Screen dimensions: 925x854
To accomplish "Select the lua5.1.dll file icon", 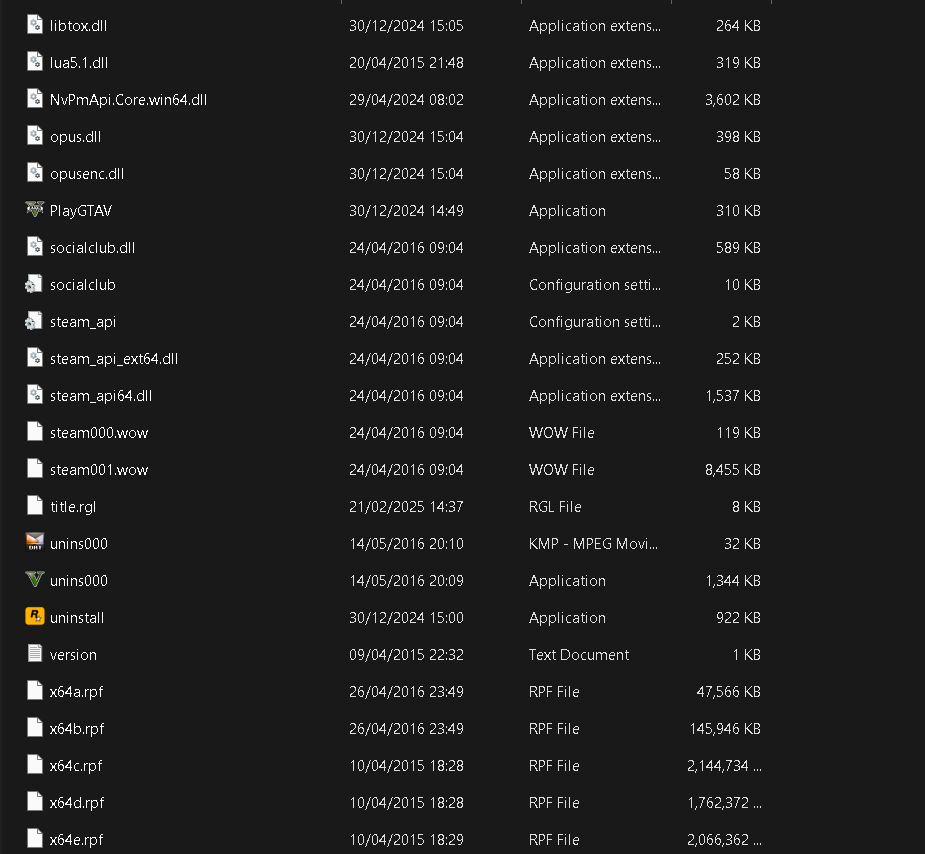I will 35,62.
